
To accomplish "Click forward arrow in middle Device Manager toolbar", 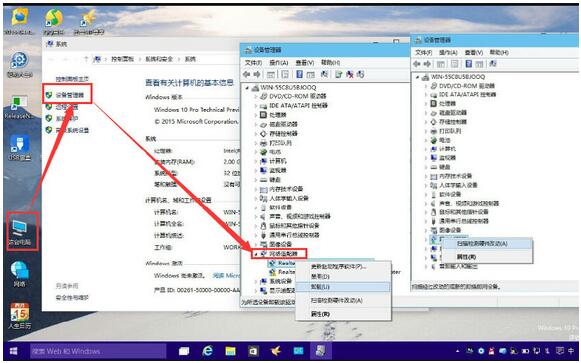I will 257,74.
